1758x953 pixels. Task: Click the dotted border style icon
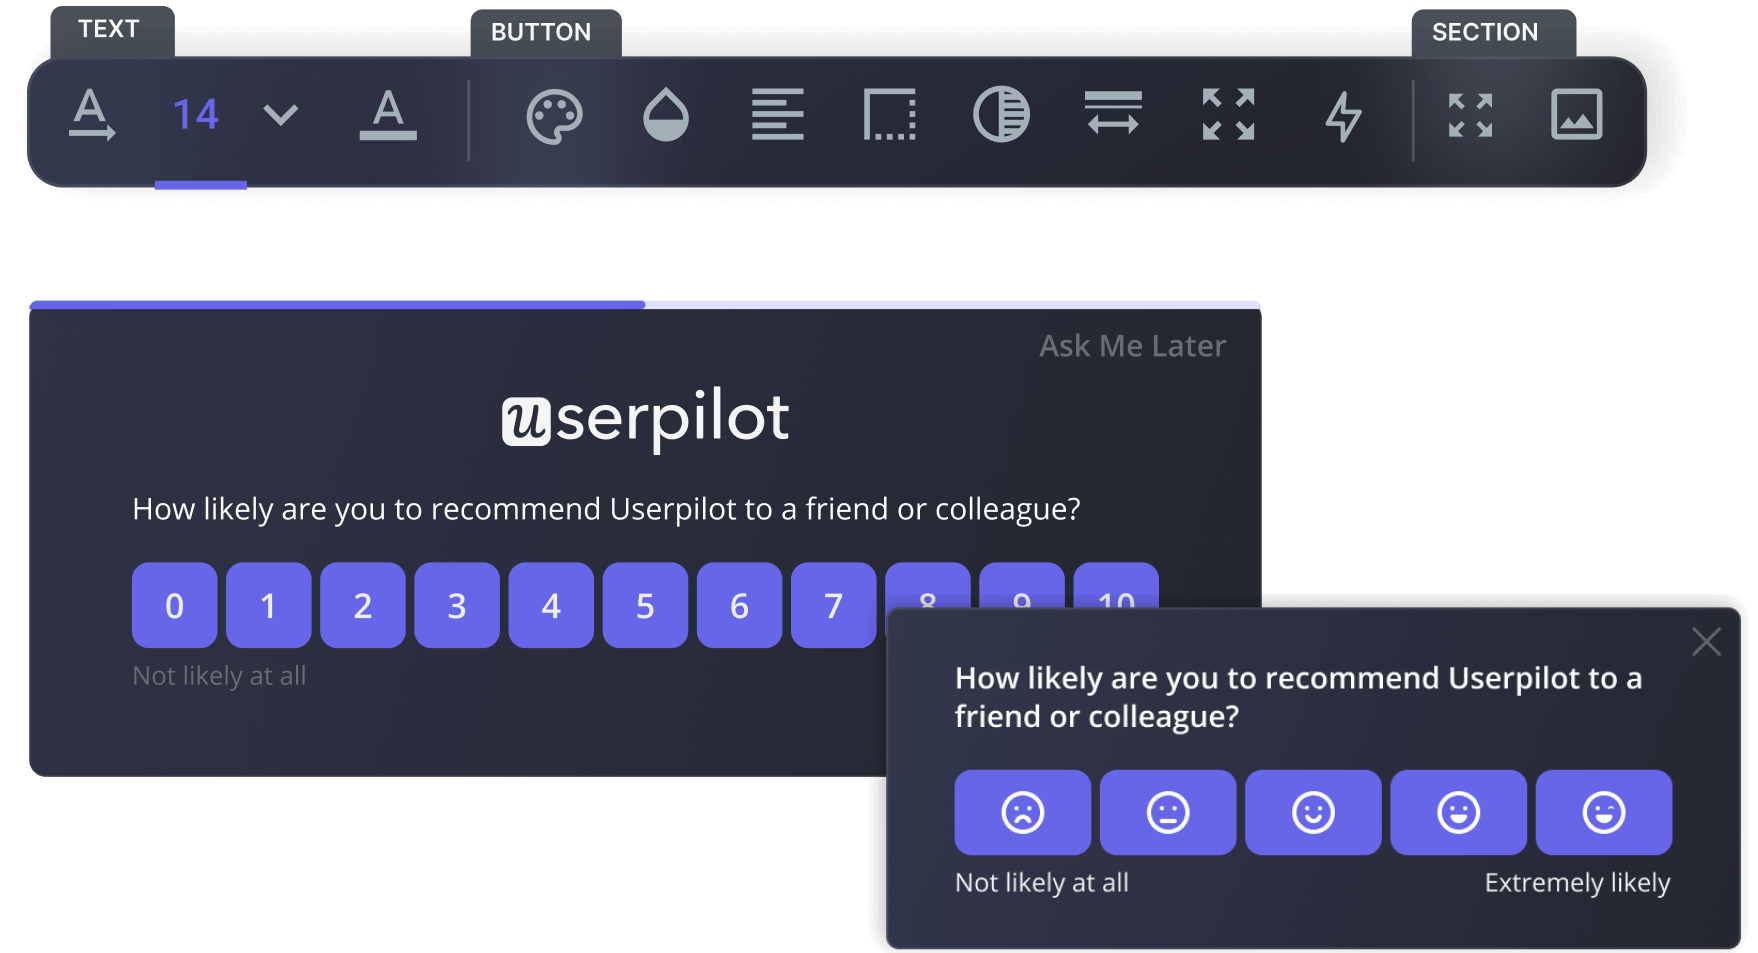[x=889, y=115]
